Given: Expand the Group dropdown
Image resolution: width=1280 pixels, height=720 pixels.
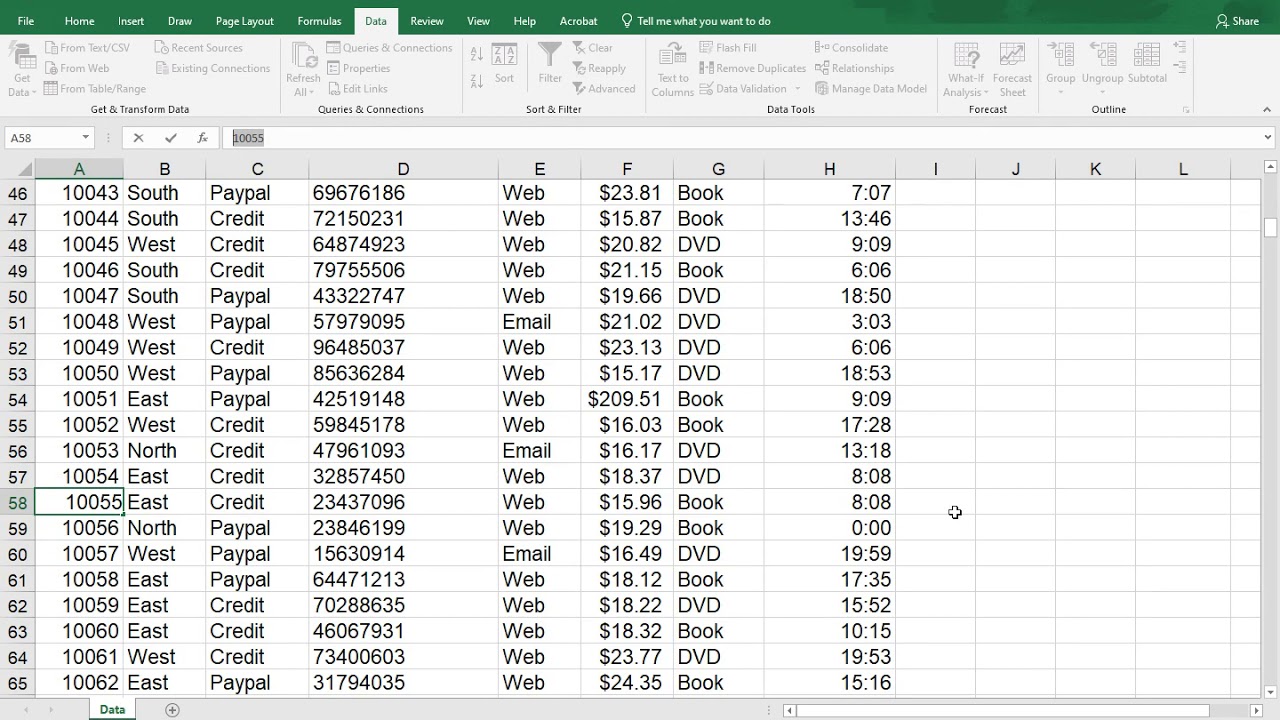Looking at the screenshot, I should coord(1061,93).
